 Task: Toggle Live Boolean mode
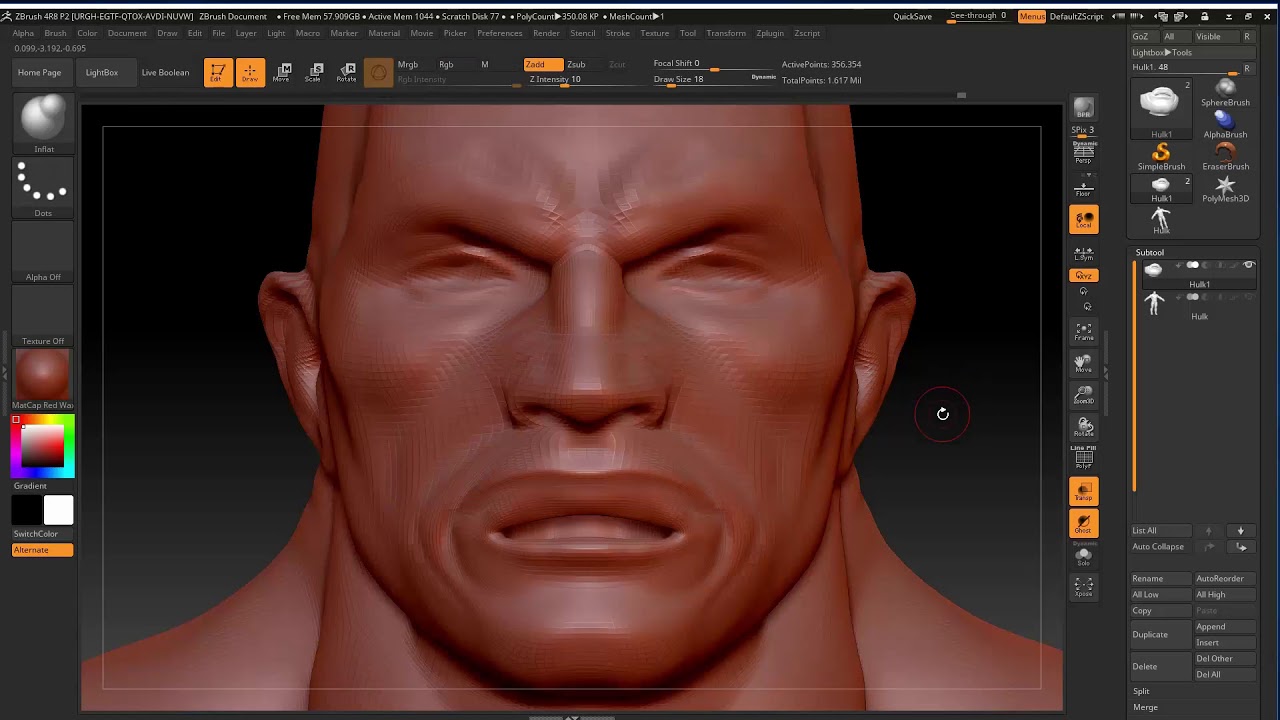[165, 72]
